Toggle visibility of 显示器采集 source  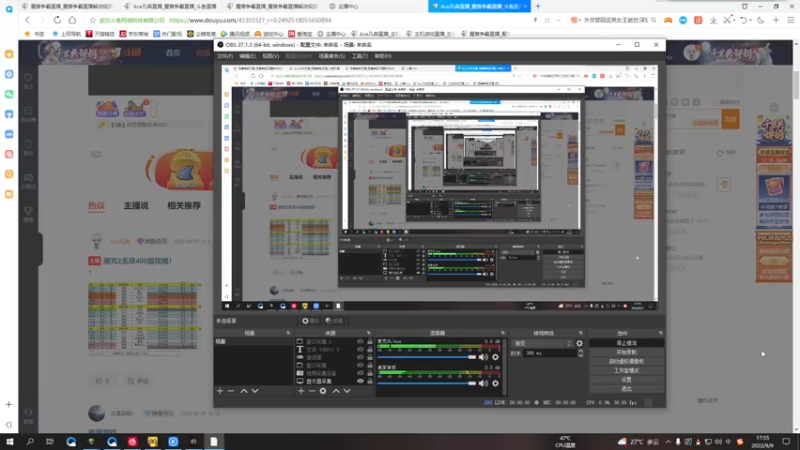pyautogui.click(x=360, y=381)
